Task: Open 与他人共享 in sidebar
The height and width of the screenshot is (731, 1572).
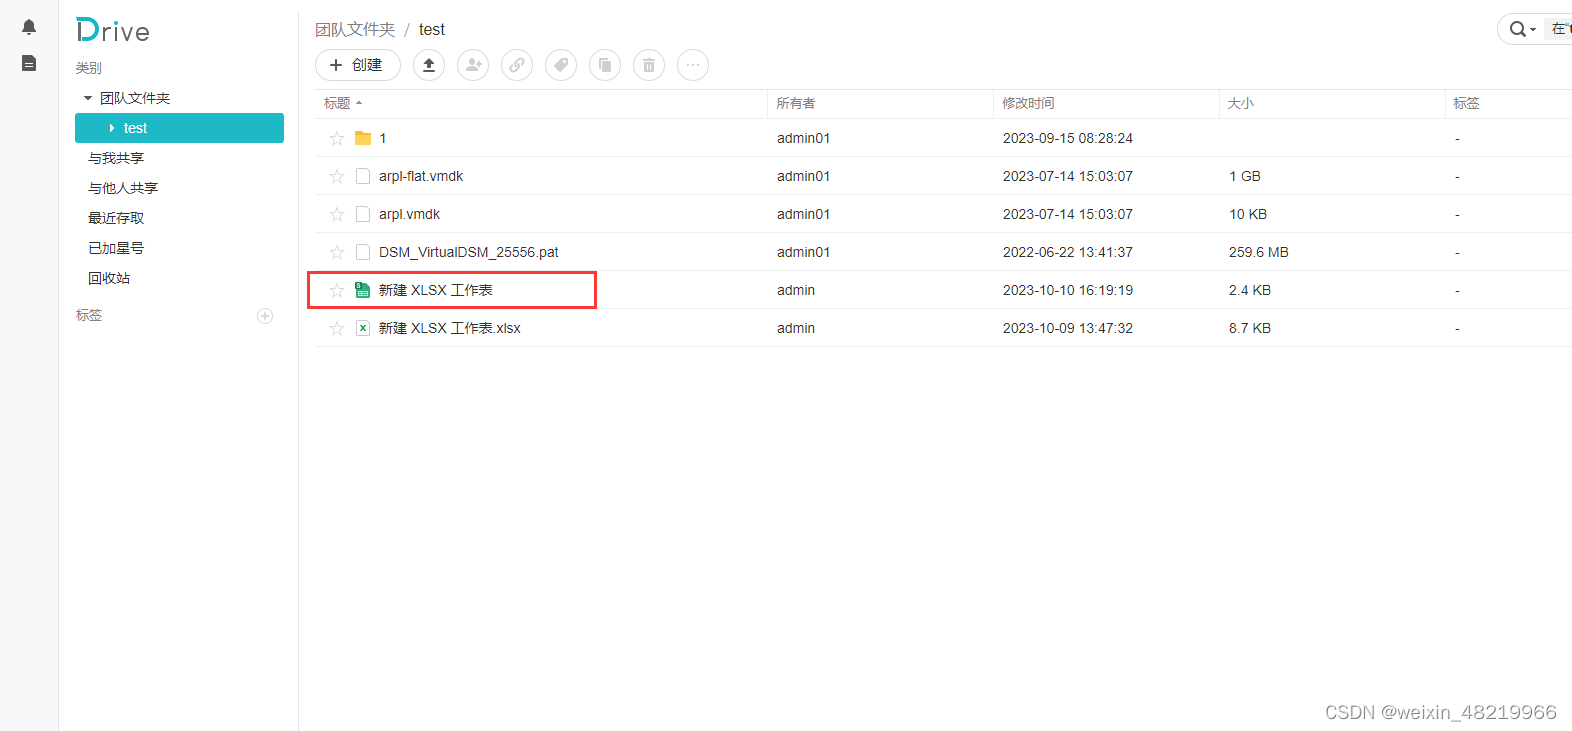Action: [x=123, y=188]
